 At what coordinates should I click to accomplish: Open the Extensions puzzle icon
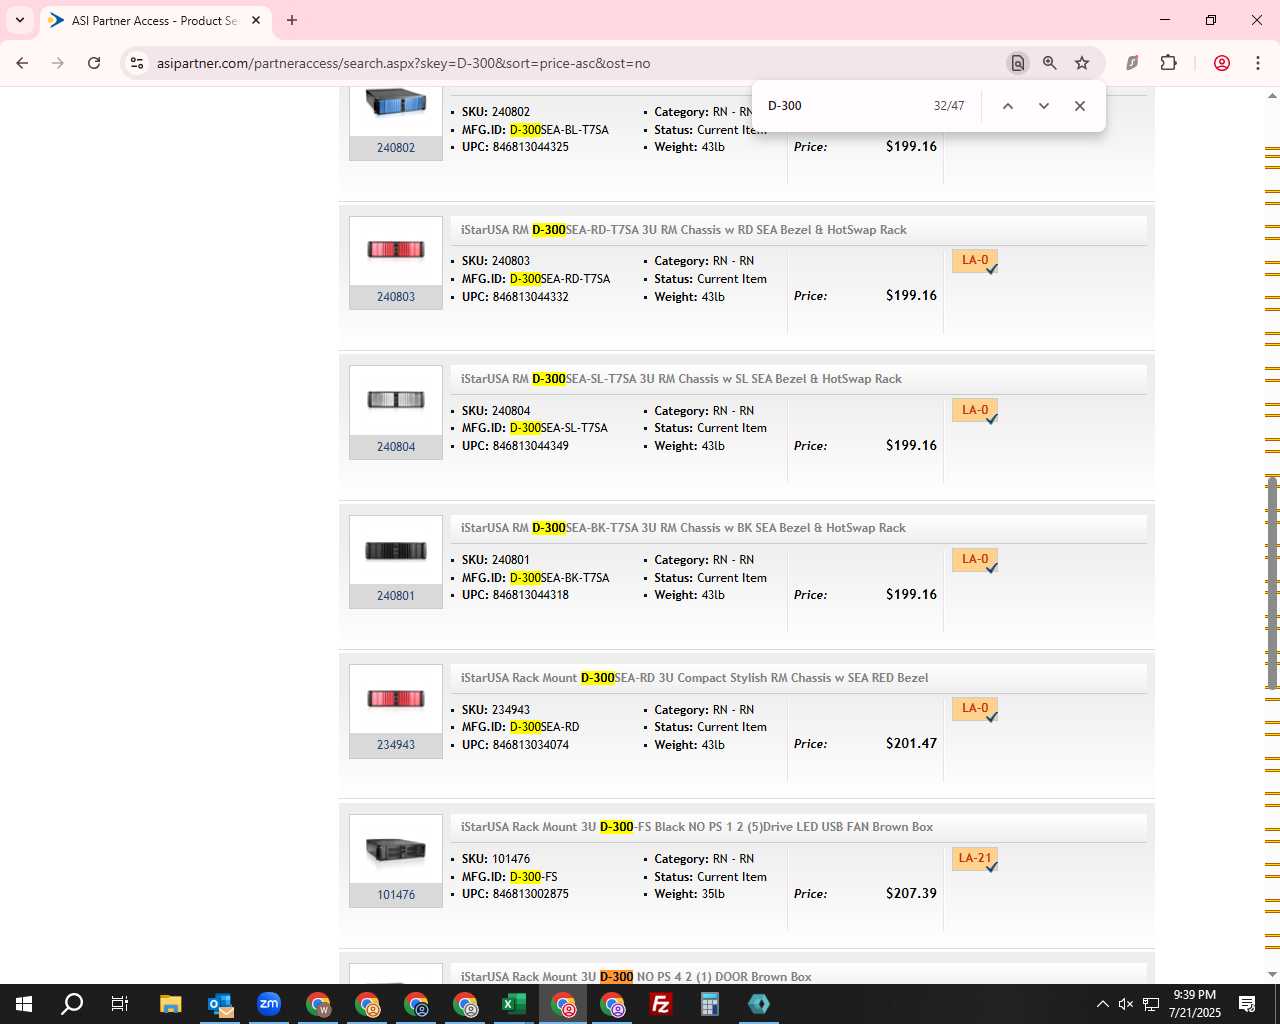[x=1168, y=63]
